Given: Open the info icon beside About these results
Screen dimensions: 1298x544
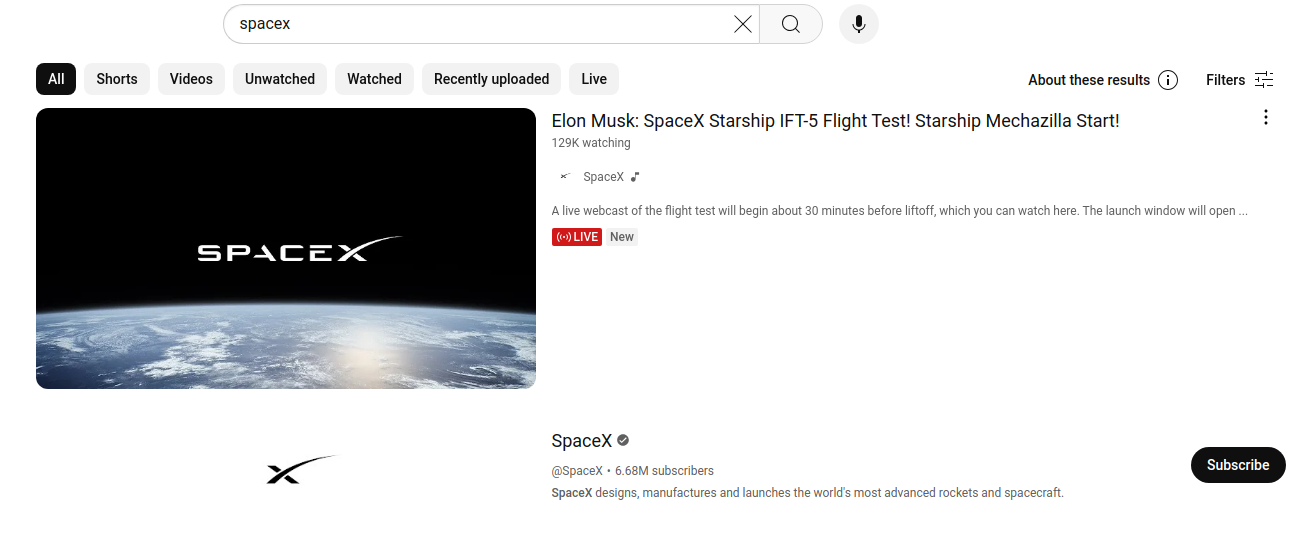Looking at the screenshot, I should [1168, 80].
